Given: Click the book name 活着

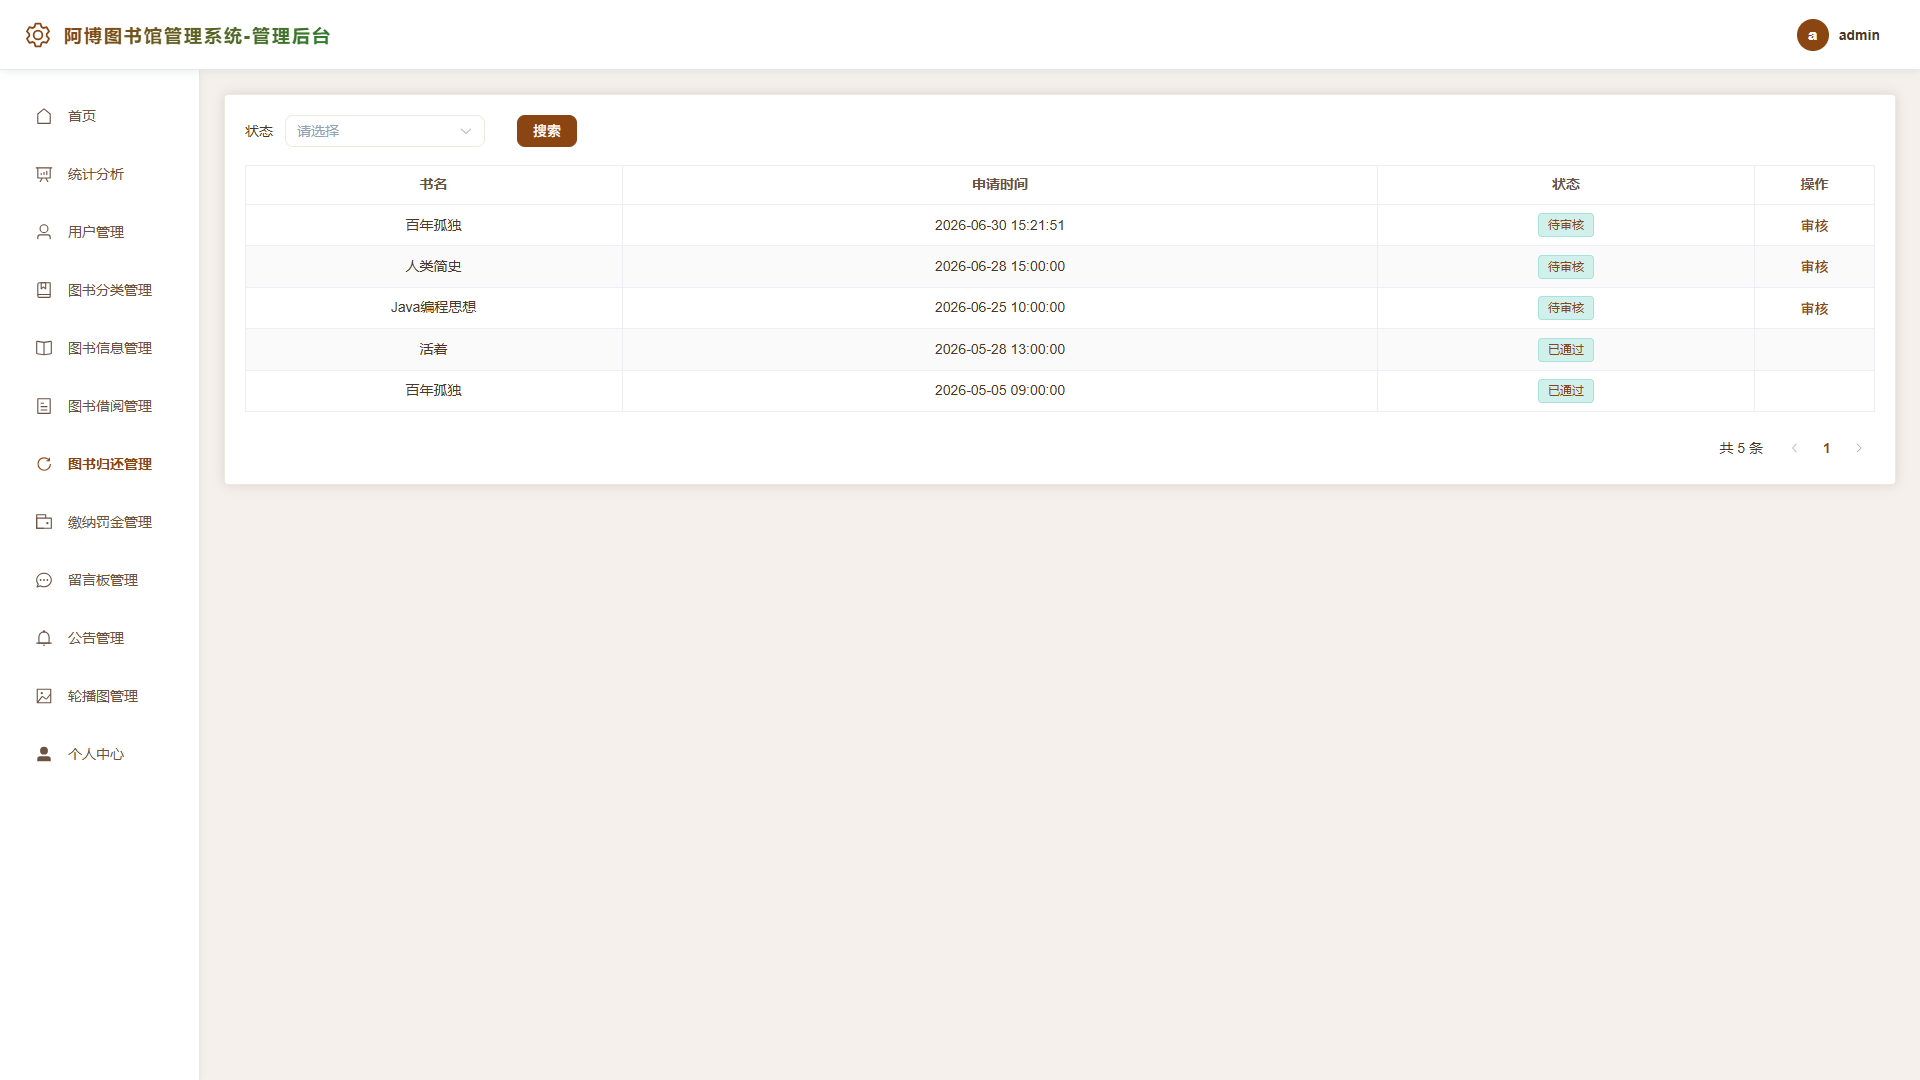Looking at the screenshot, I should 434,349.
